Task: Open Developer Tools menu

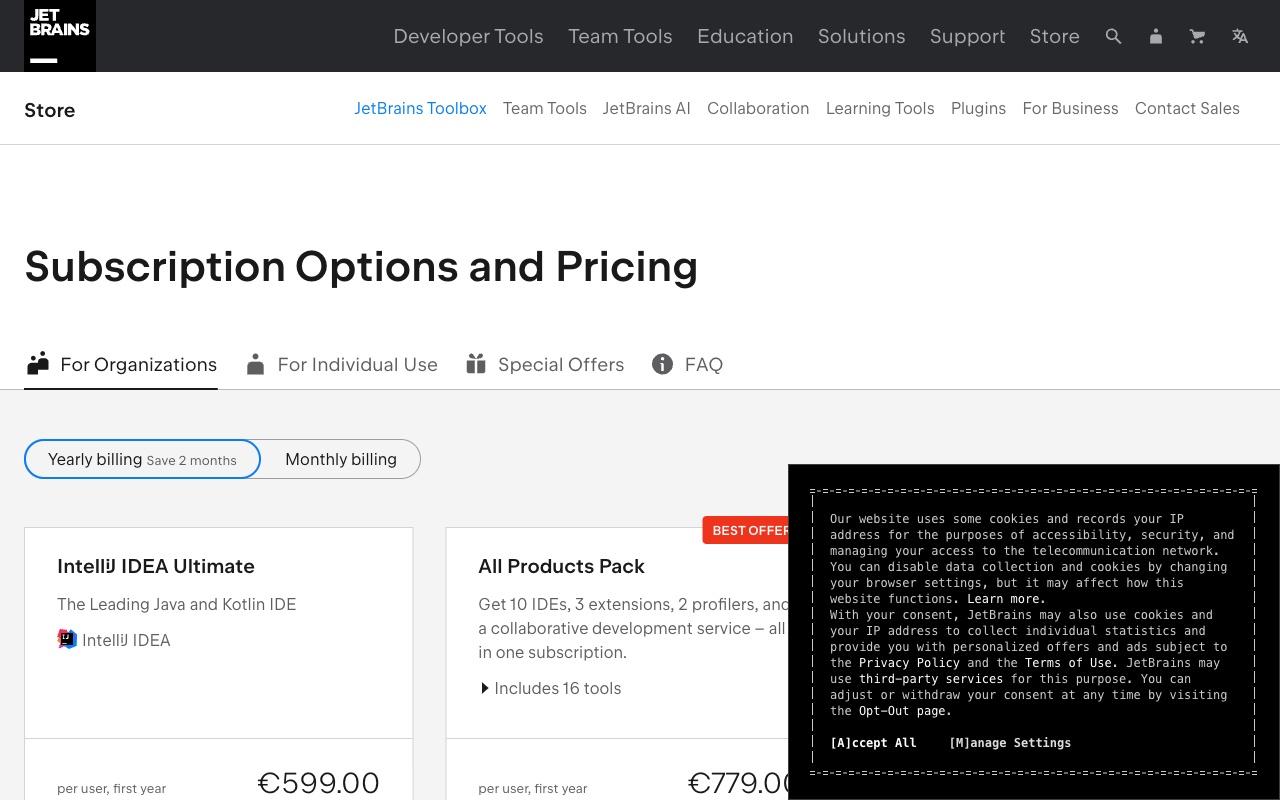Action: (468, 36)
